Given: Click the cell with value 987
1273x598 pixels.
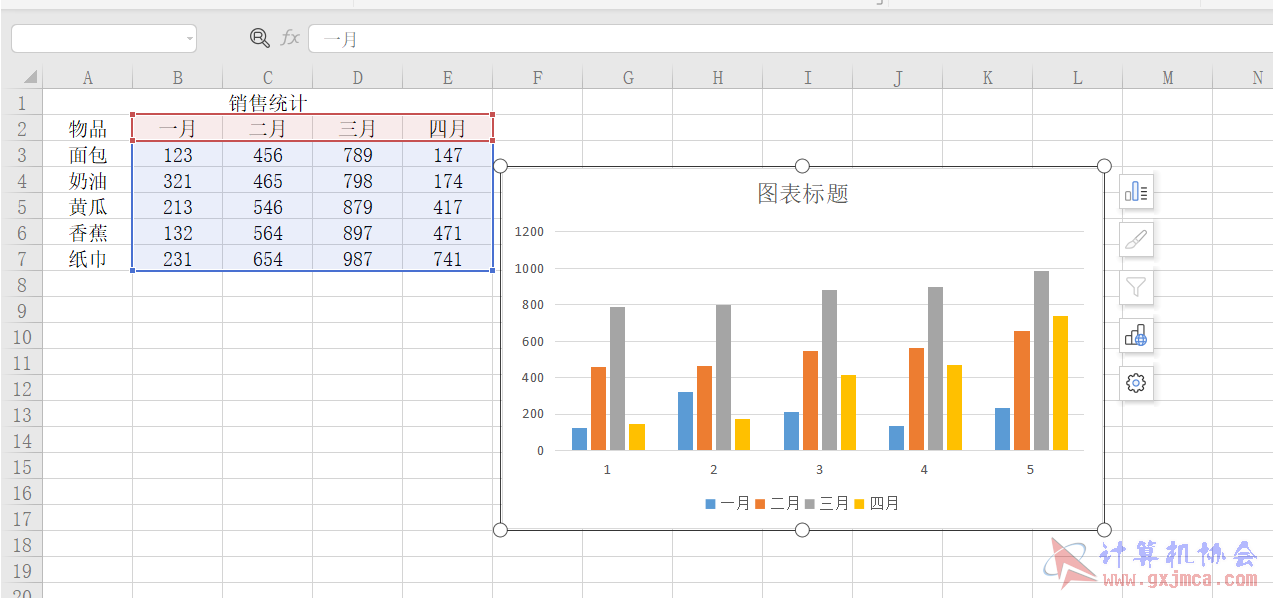Looking at the screenshot, I should tap(357, 259).
